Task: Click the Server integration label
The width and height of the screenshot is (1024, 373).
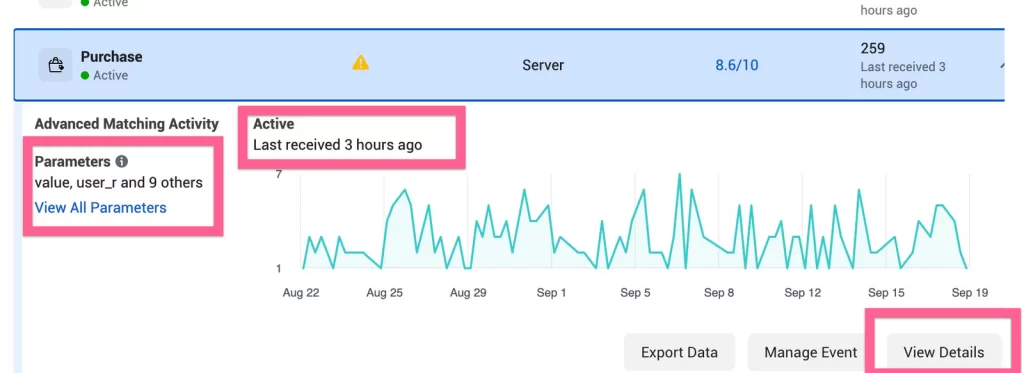Action: (543, 65)
